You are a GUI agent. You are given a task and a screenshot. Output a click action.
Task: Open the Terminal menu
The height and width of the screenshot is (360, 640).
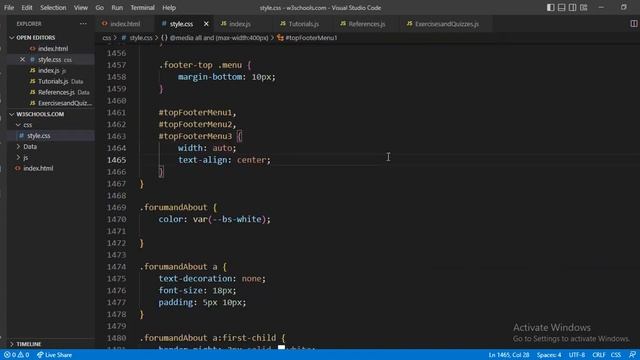click(142, 7)
